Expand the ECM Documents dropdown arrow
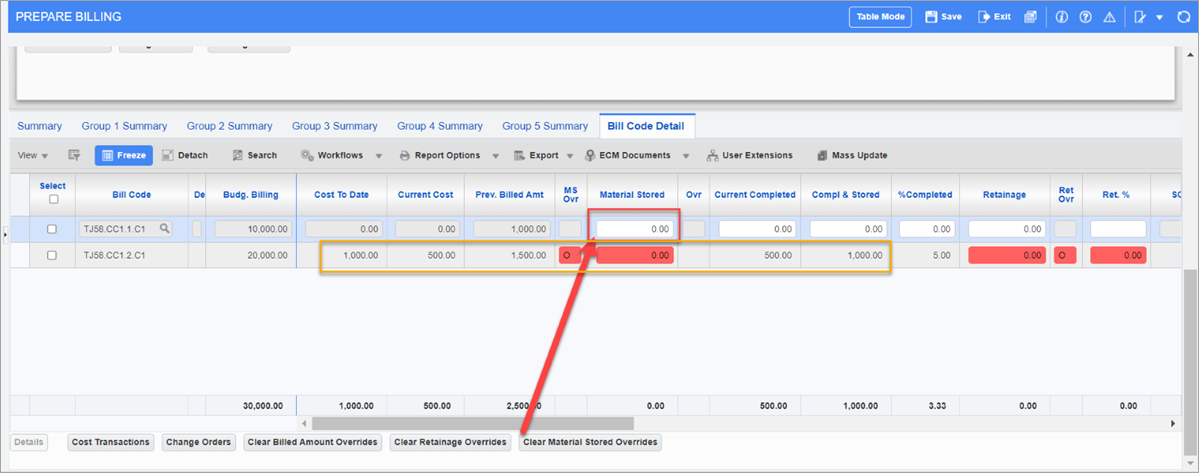This screenshot has height=473, width=1199. pyautogui.click(x=686, y=156)
